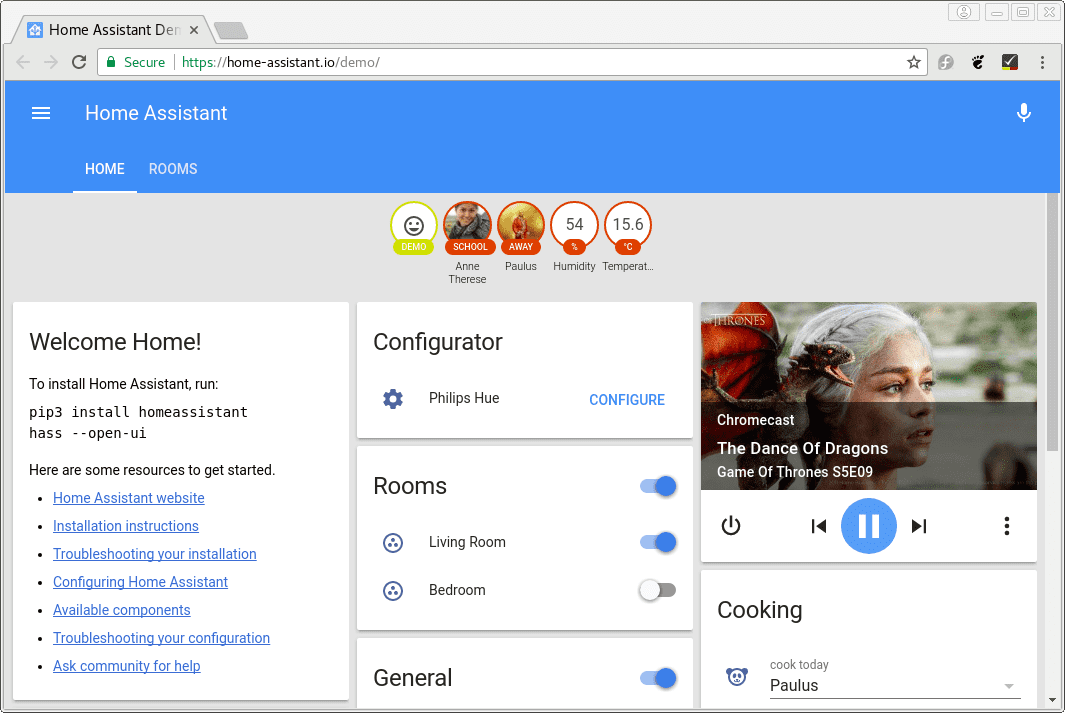Image resolution: width=1065 pixels, height=713 pixels.
Task: Turn off Chromecast with power icon
Action: coord(731,526)
